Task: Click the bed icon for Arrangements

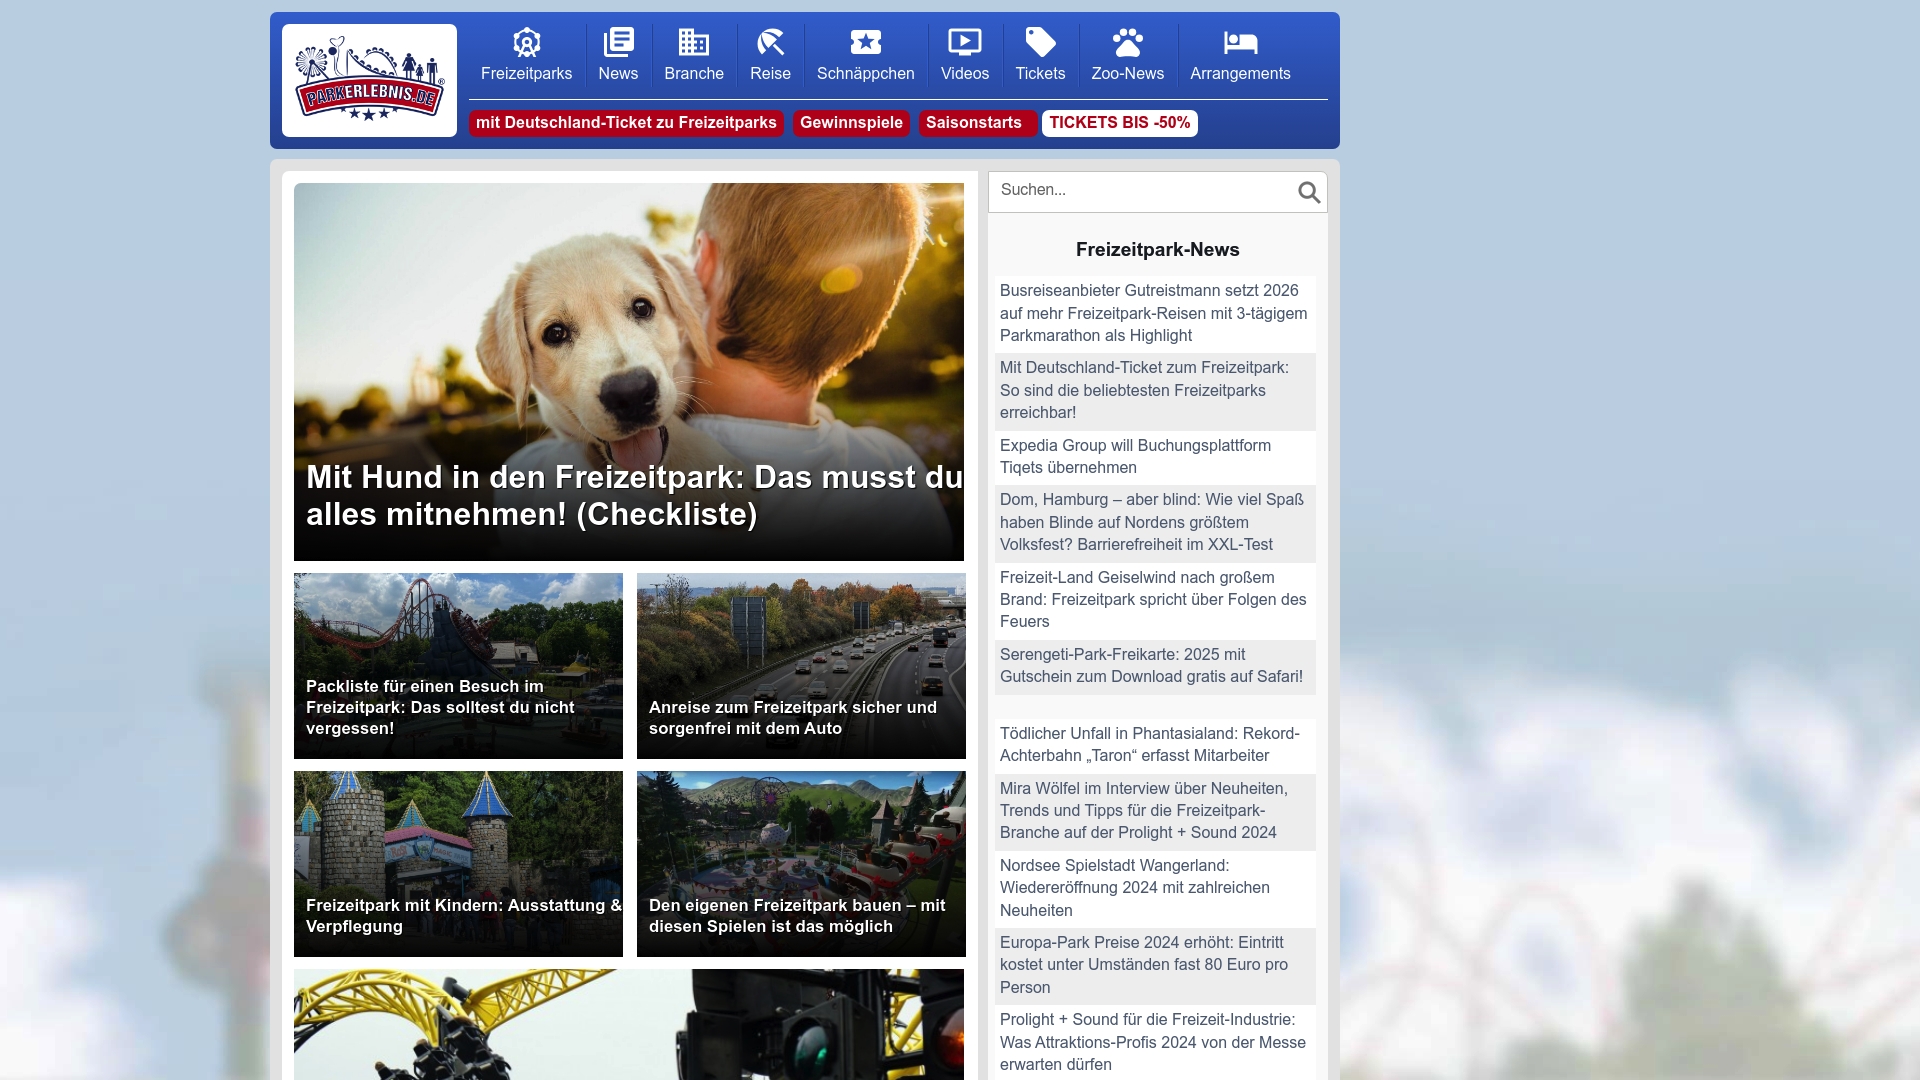Action: point(1240,42)
